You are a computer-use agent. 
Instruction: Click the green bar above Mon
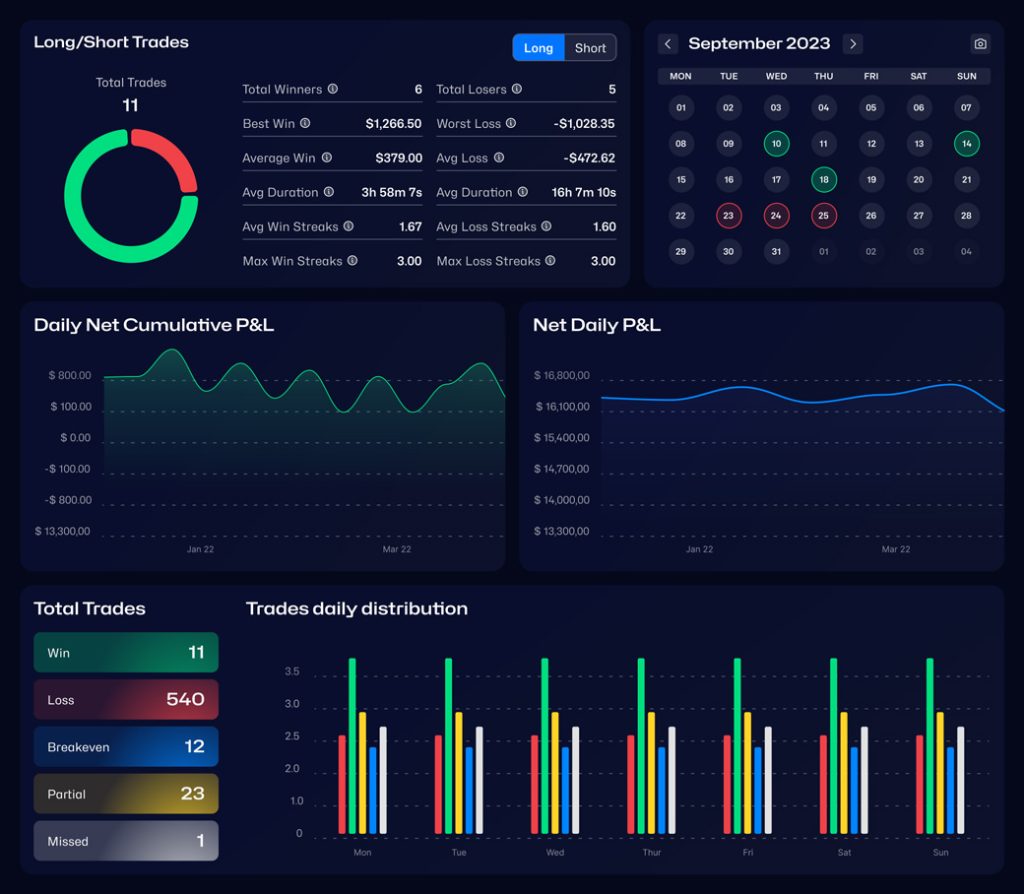click(352, 745)
